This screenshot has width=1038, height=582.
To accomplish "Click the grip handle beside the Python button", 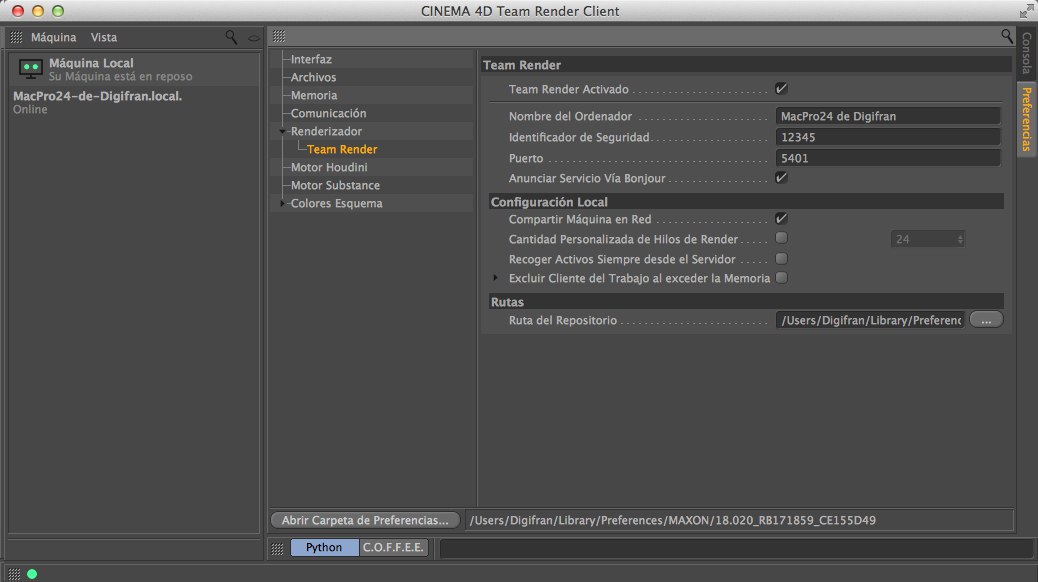I will (279, 548).
